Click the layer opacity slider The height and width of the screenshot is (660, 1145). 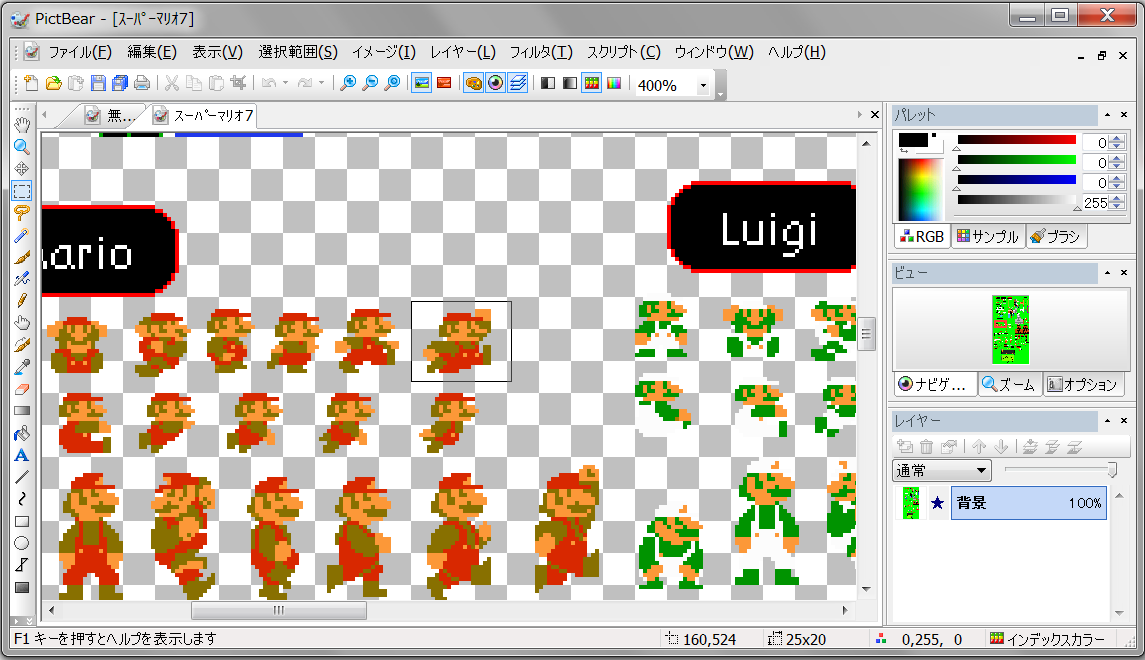[1060, 470]
